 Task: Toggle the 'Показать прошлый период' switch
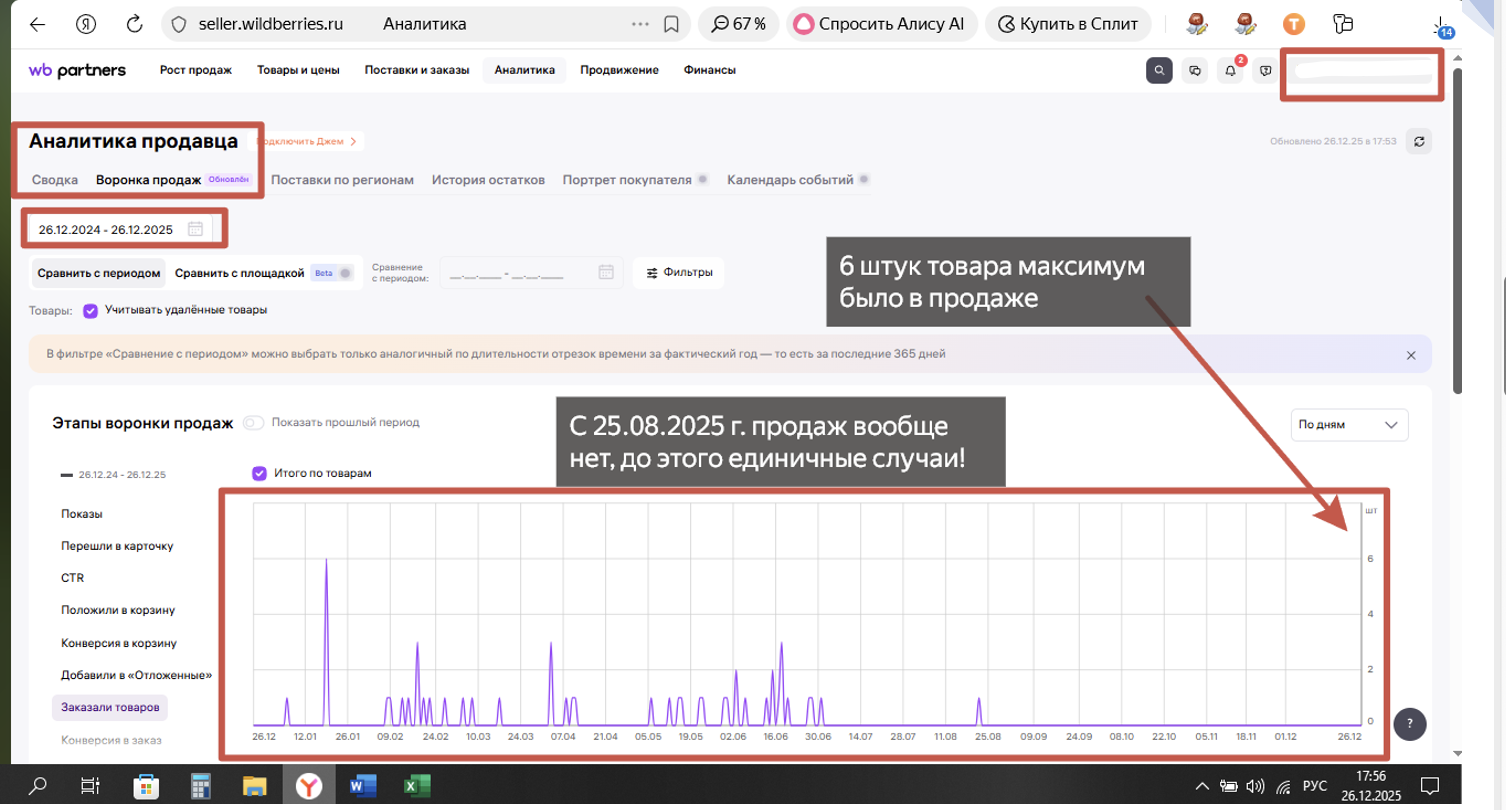click(x=253, y=422)
